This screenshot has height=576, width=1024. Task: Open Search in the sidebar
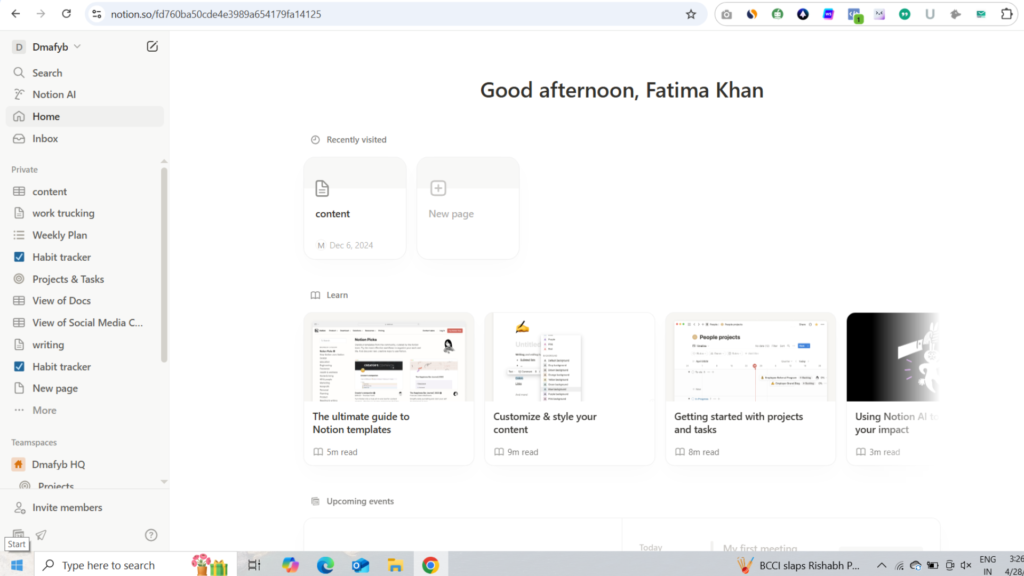coord(47,73)
